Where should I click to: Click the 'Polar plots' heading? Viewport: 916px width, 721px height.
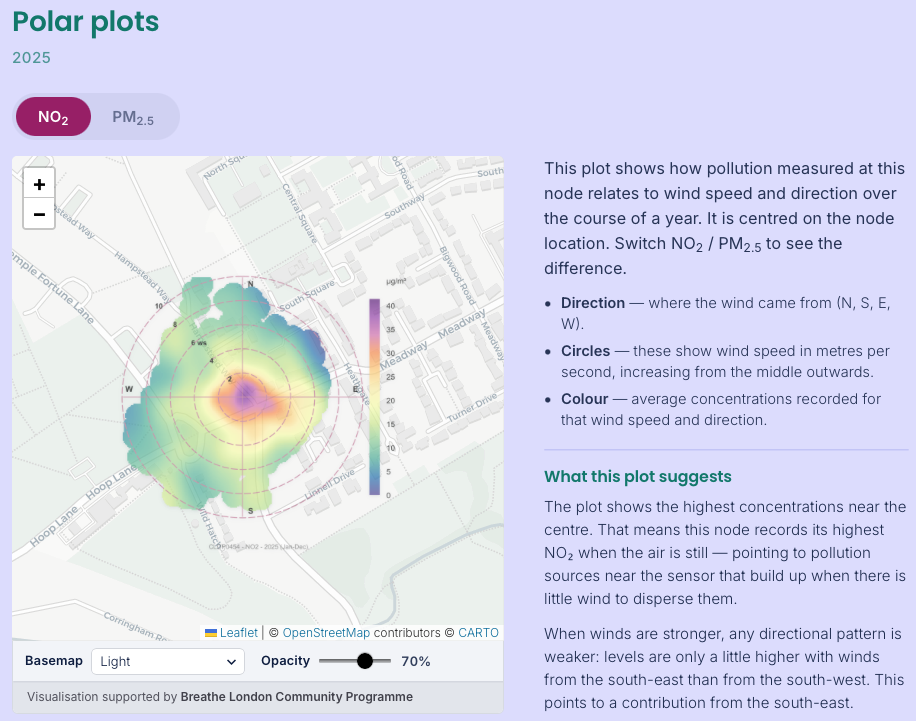click(x=85, y=22)
